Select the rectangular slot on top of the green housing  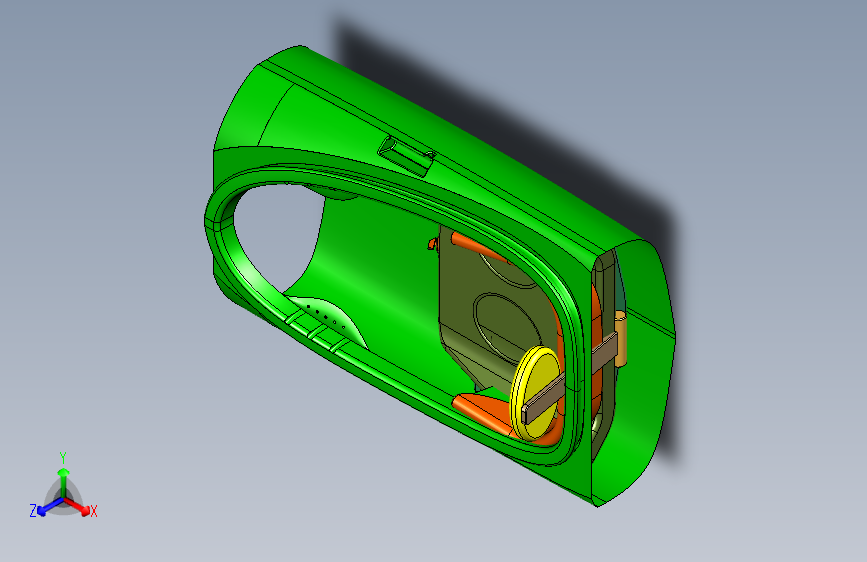coord(406,155)
